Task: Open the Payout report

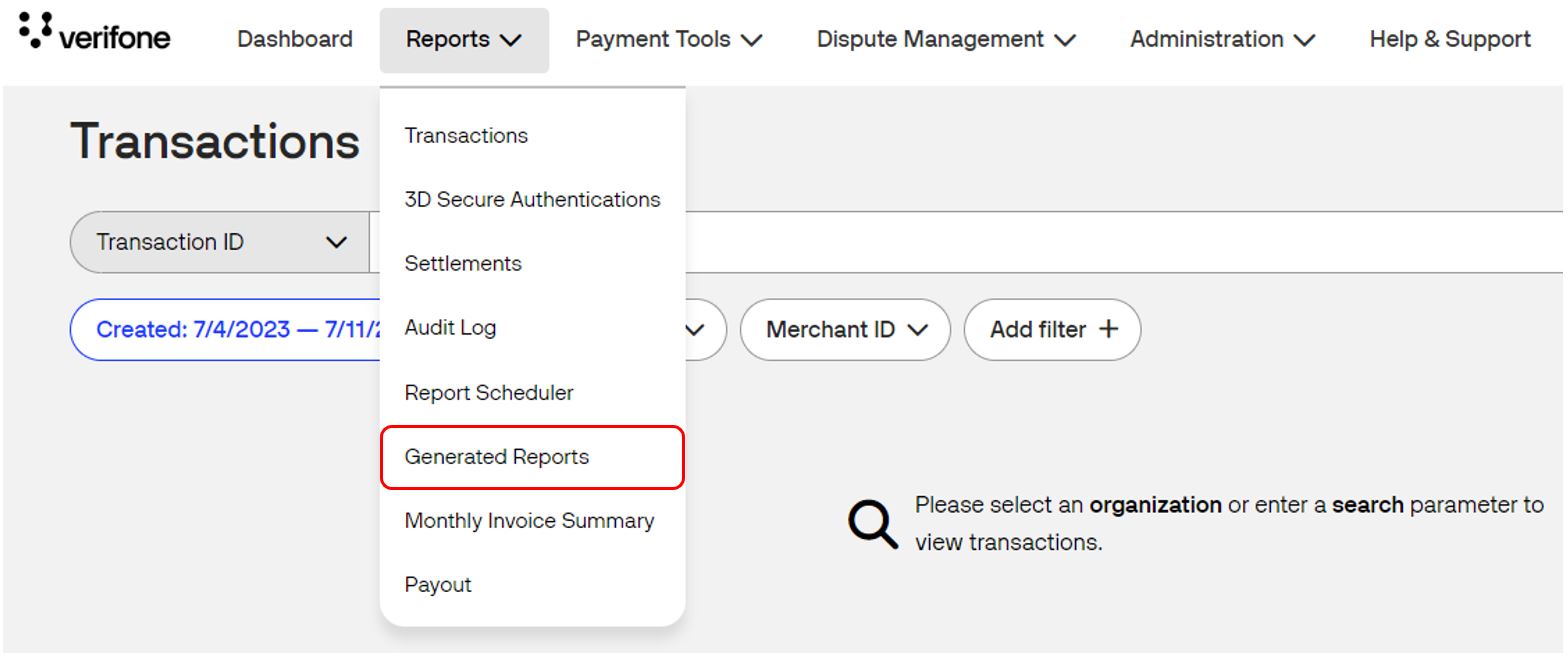Action: click(x=438, y=585)
